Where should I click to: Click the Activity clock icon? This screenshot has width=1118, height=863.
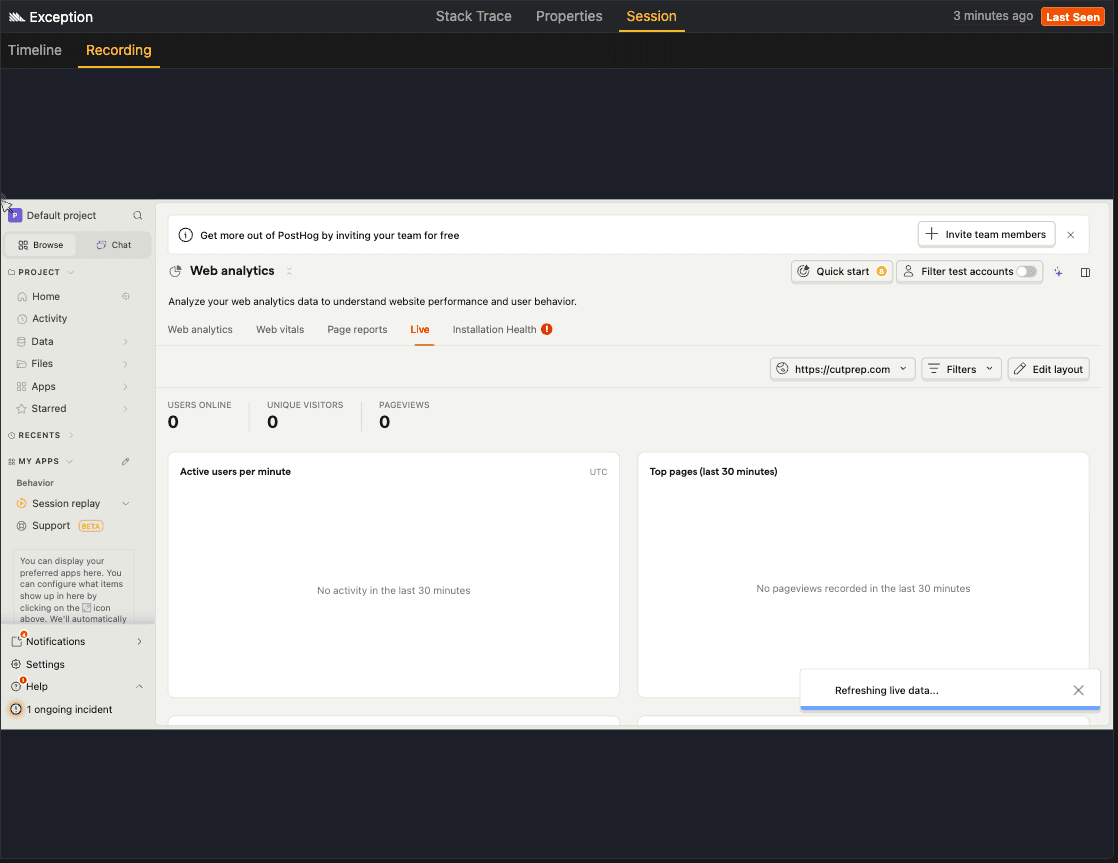22,319
